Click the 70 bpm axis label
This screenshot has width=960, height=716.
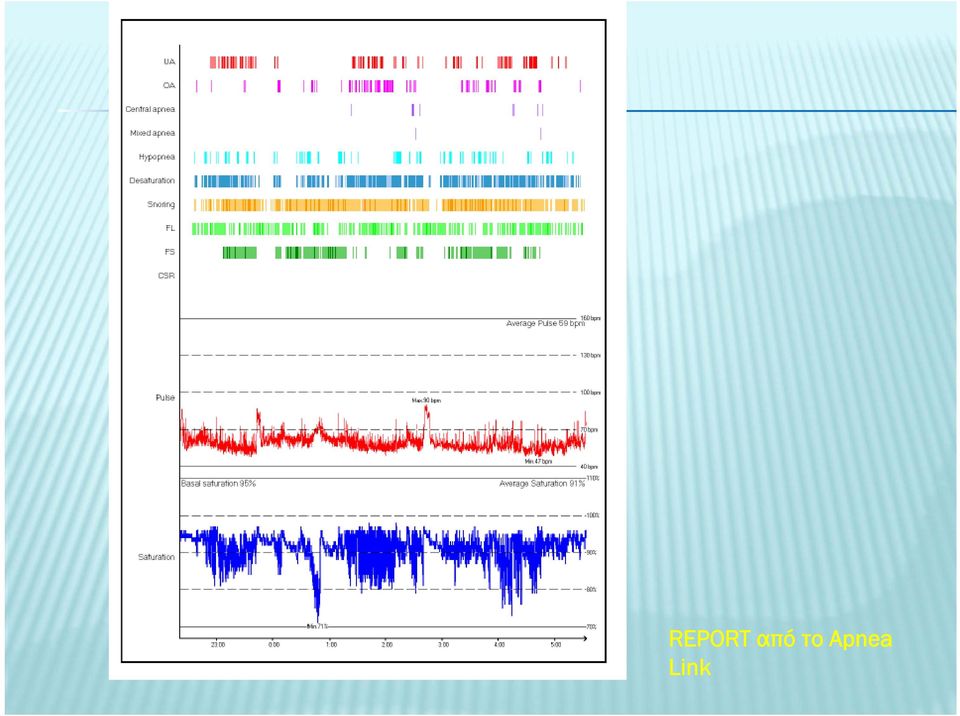coord(590,430)
